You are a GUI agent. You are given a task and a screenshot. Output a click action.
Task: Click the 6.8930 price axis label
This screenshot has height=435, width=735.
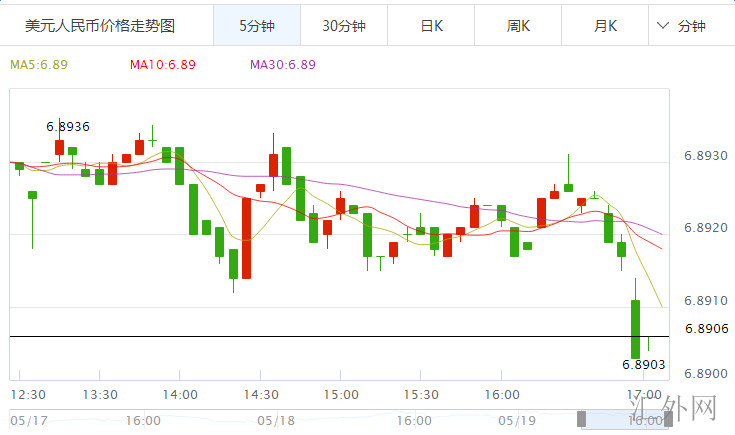[706, 155]
